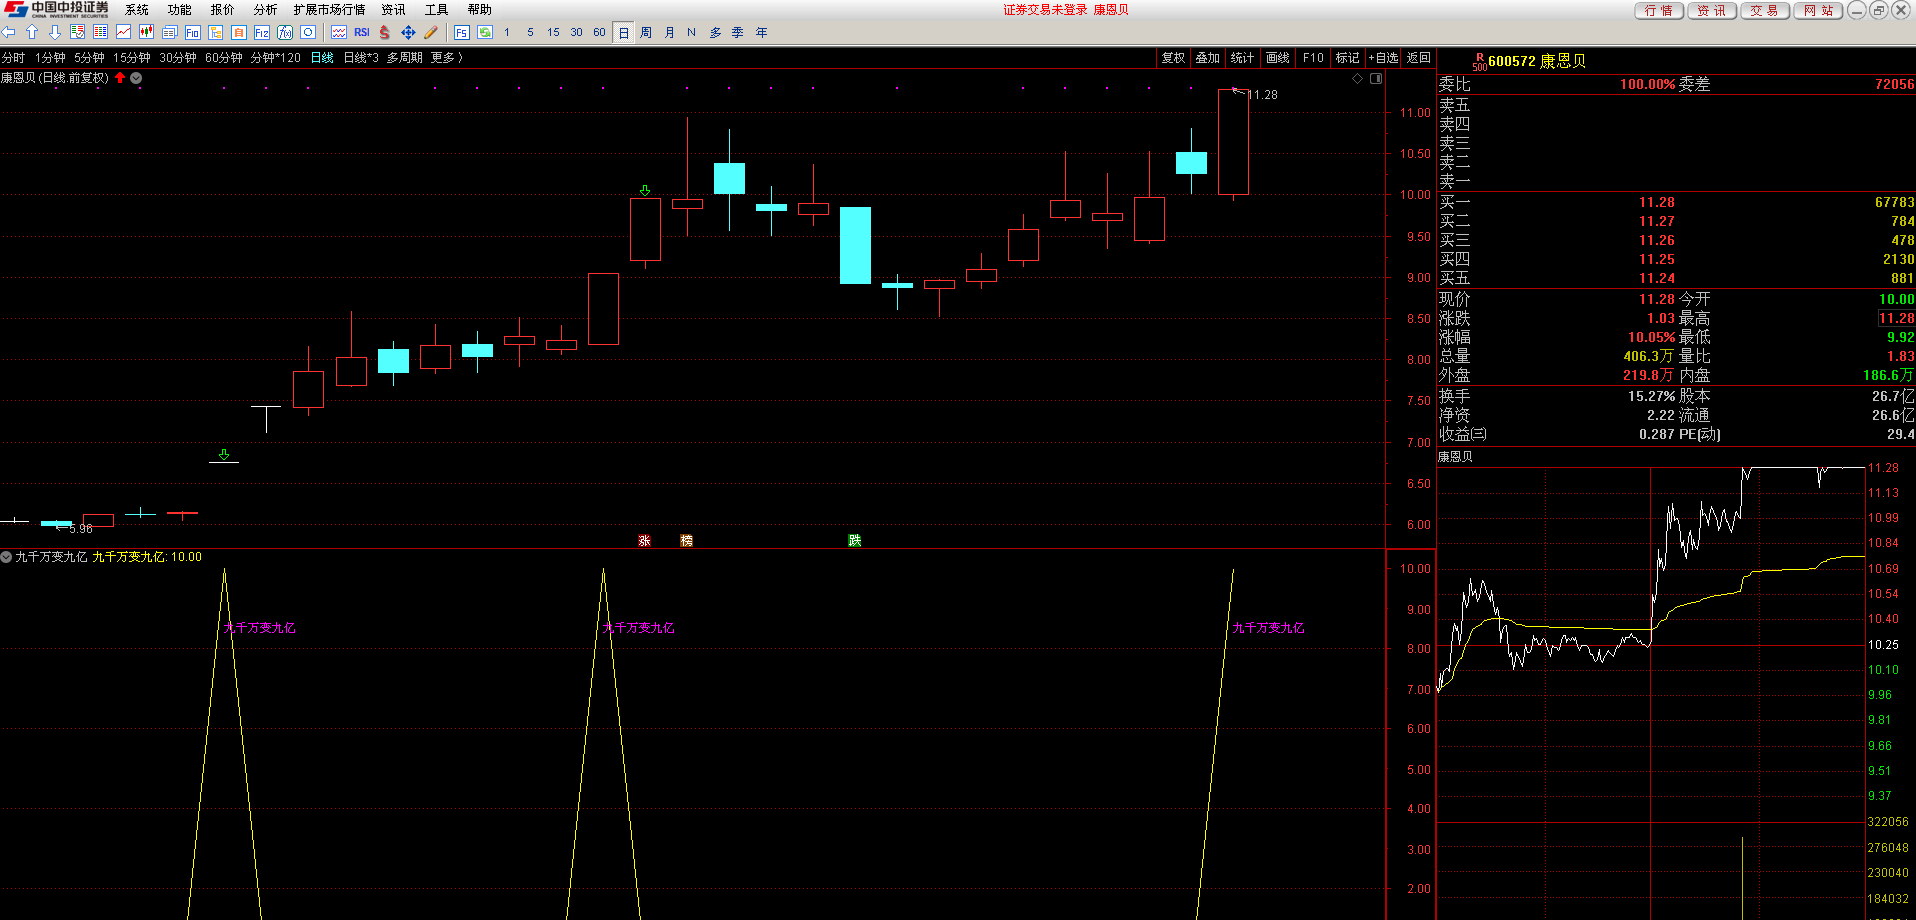Click the diamond icon at chart top-right
The image size is (1916, 920).
coord(1357,78)
